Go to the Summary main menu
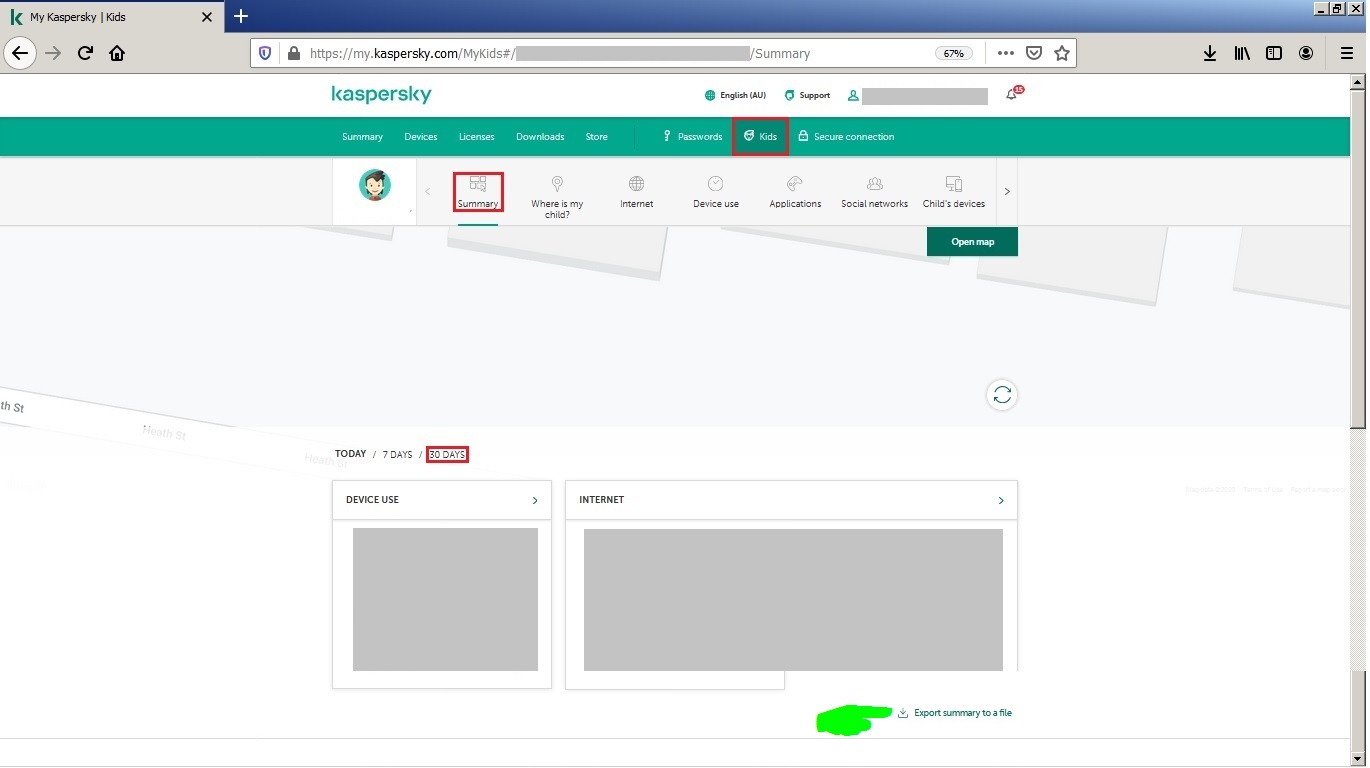Screen dimensions: 1370x768 [x=362, y=137]
